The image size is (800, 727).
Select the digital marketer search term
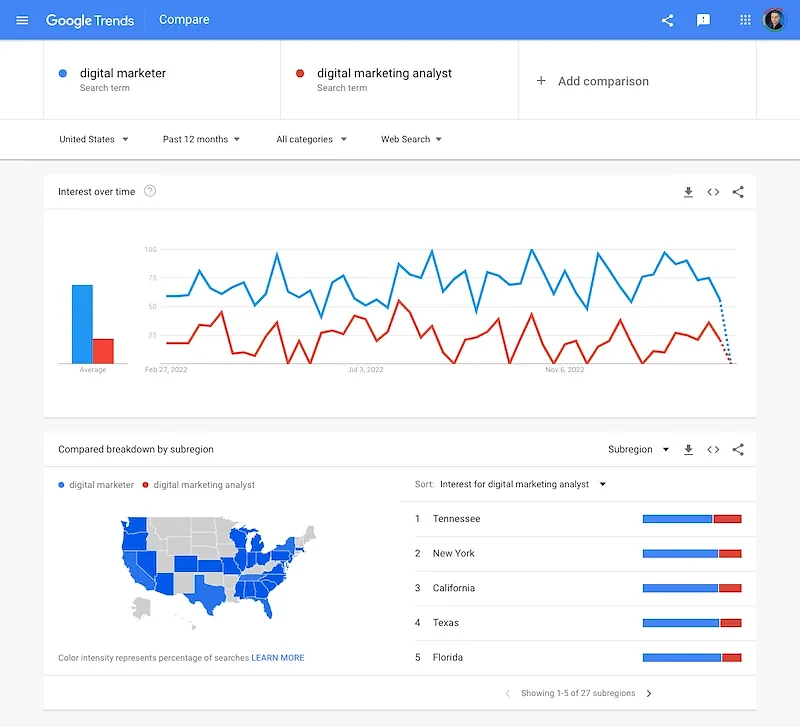click(162, 80)
